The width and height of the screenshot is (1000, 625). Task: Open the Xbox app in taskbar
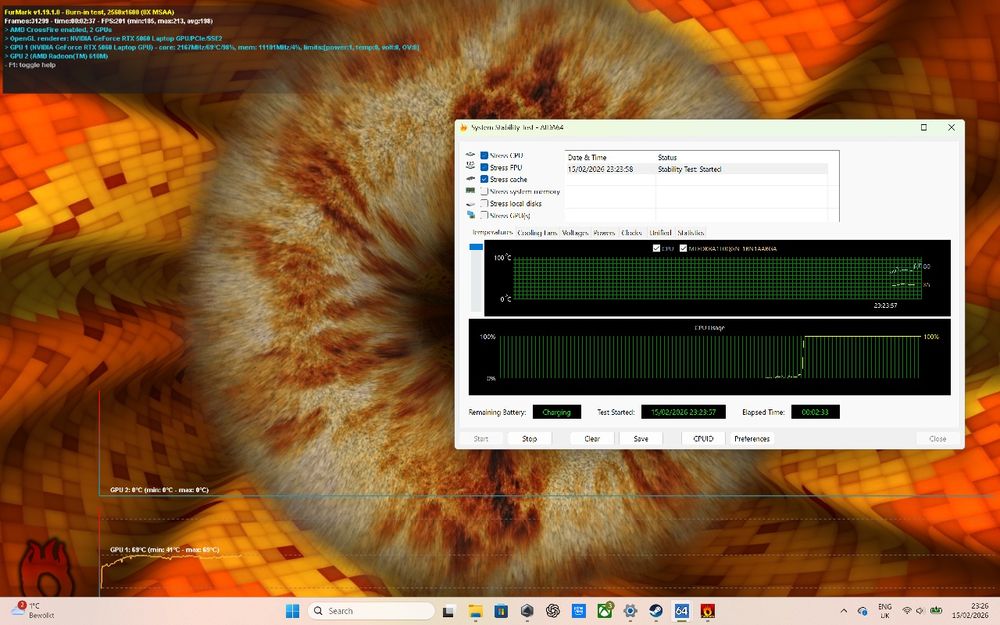tap(604, 610)
